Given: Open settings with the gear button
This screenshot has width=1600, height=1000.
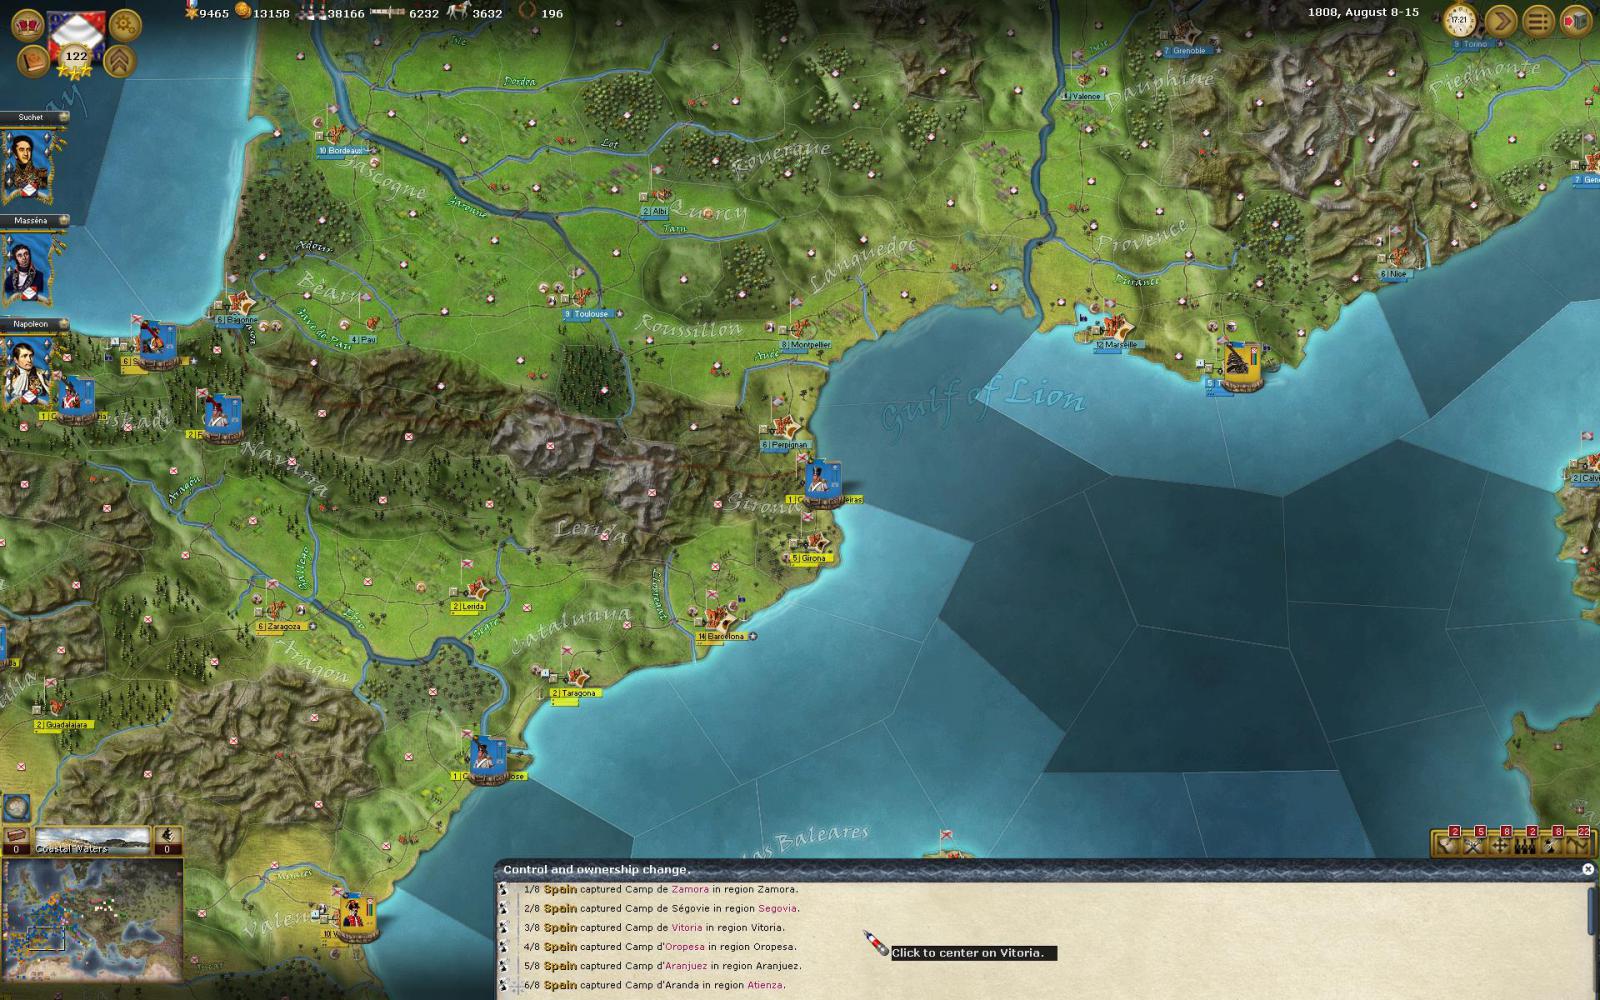Looking at the screenshot, I should tap(125, 23).
